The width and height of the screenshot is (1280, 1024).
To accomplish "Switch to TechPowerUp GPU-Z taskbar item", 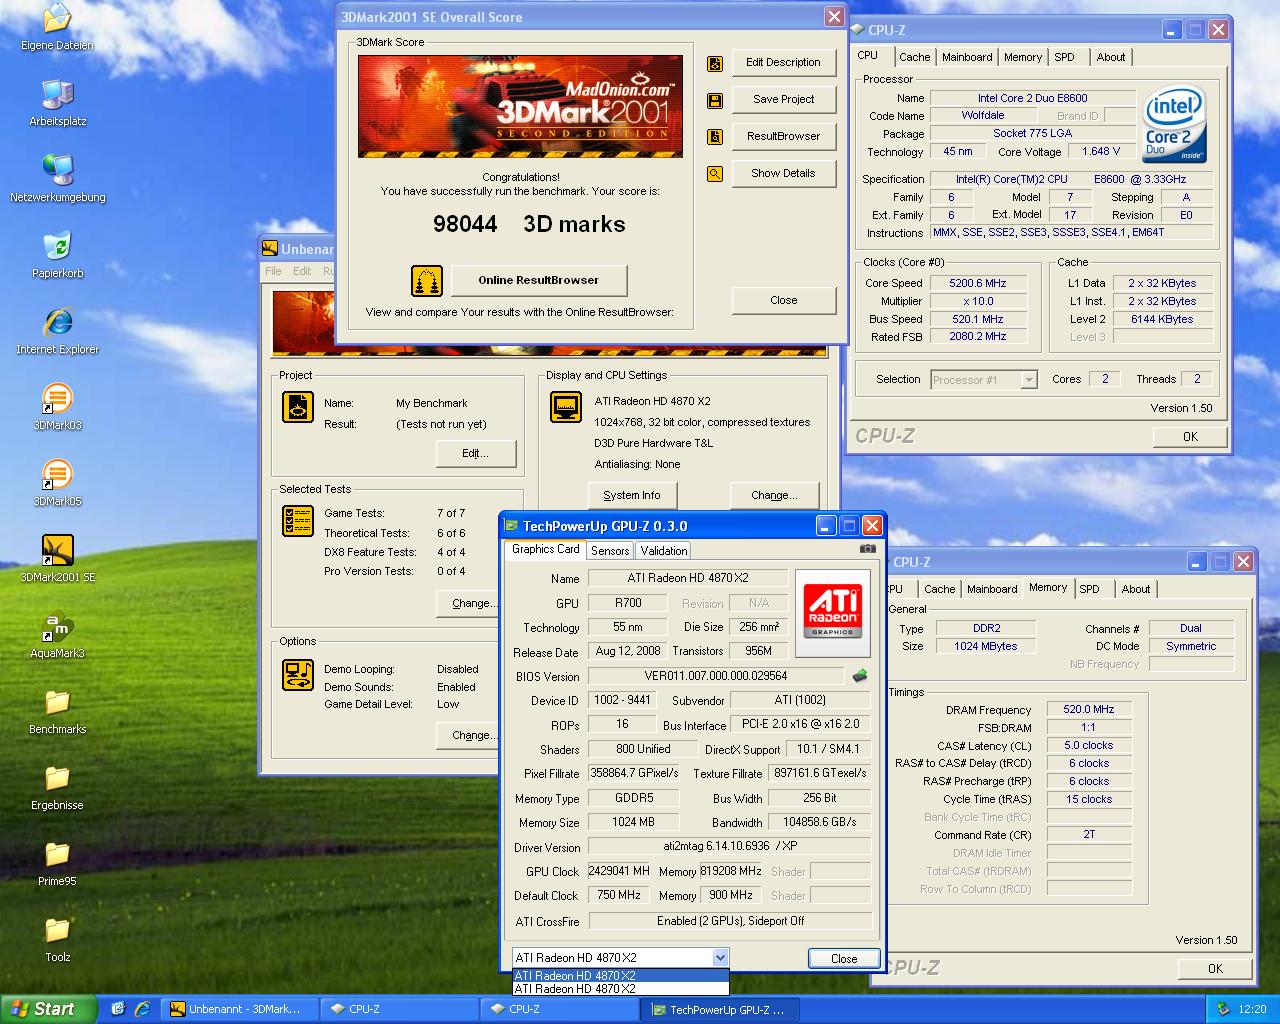I will point(719,1009).
